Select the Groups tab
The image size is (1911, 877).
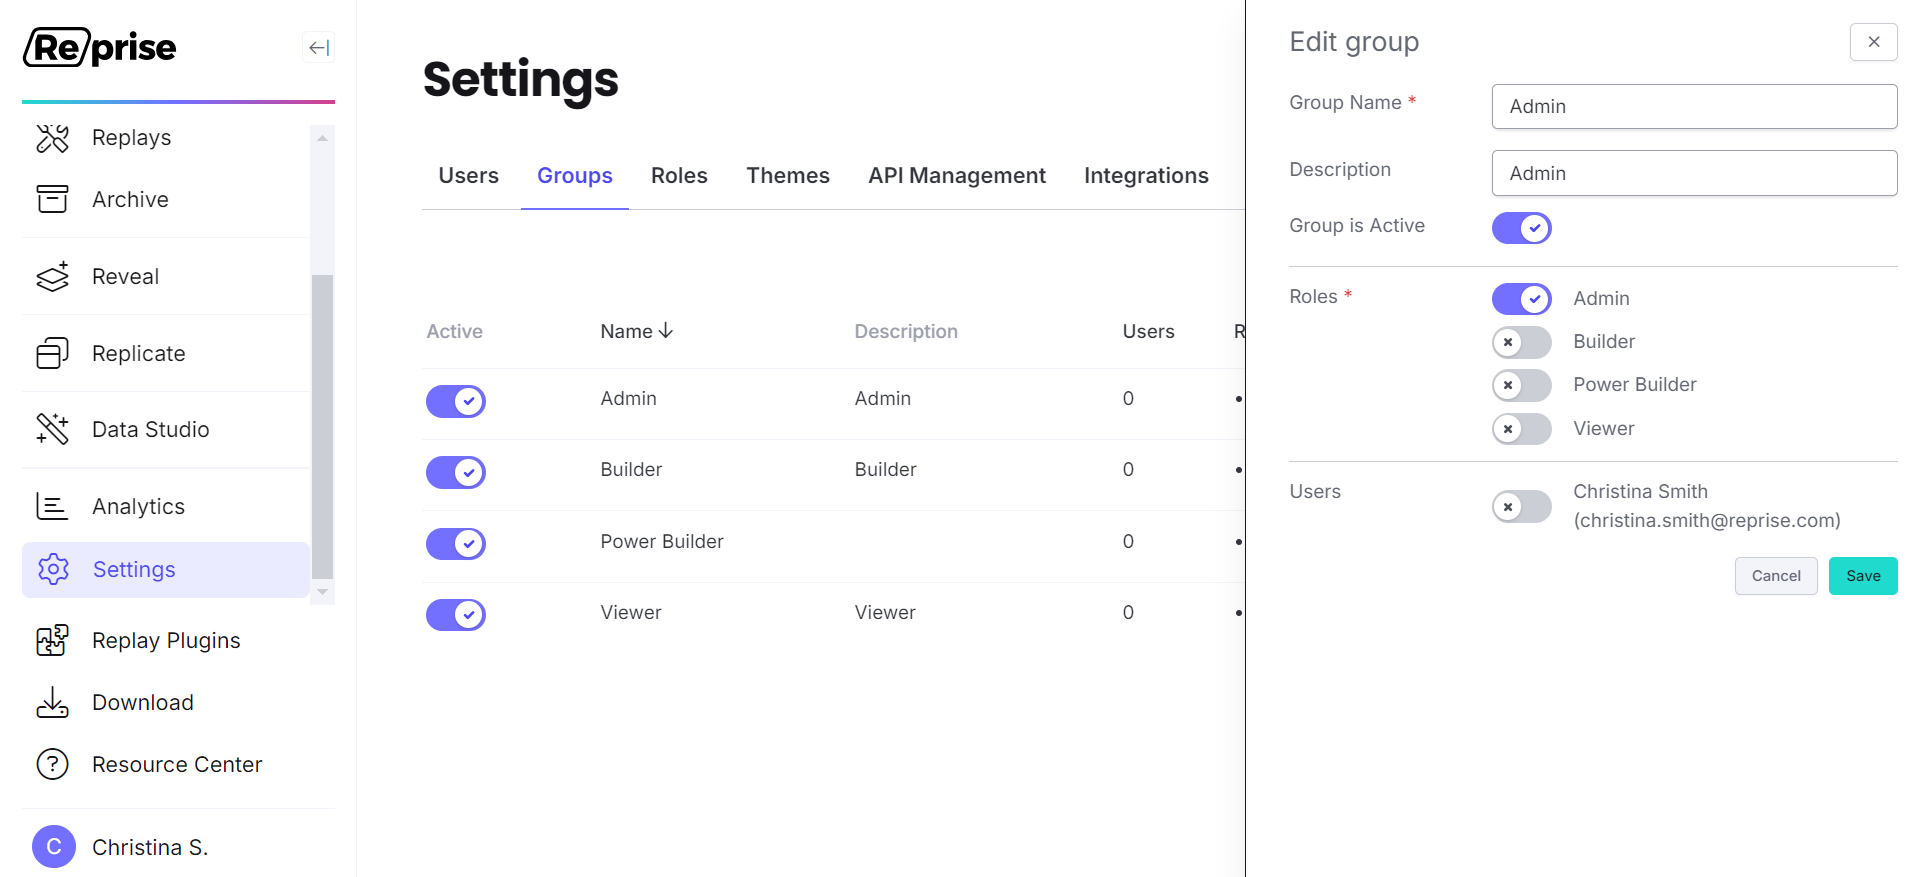[575, 176]
